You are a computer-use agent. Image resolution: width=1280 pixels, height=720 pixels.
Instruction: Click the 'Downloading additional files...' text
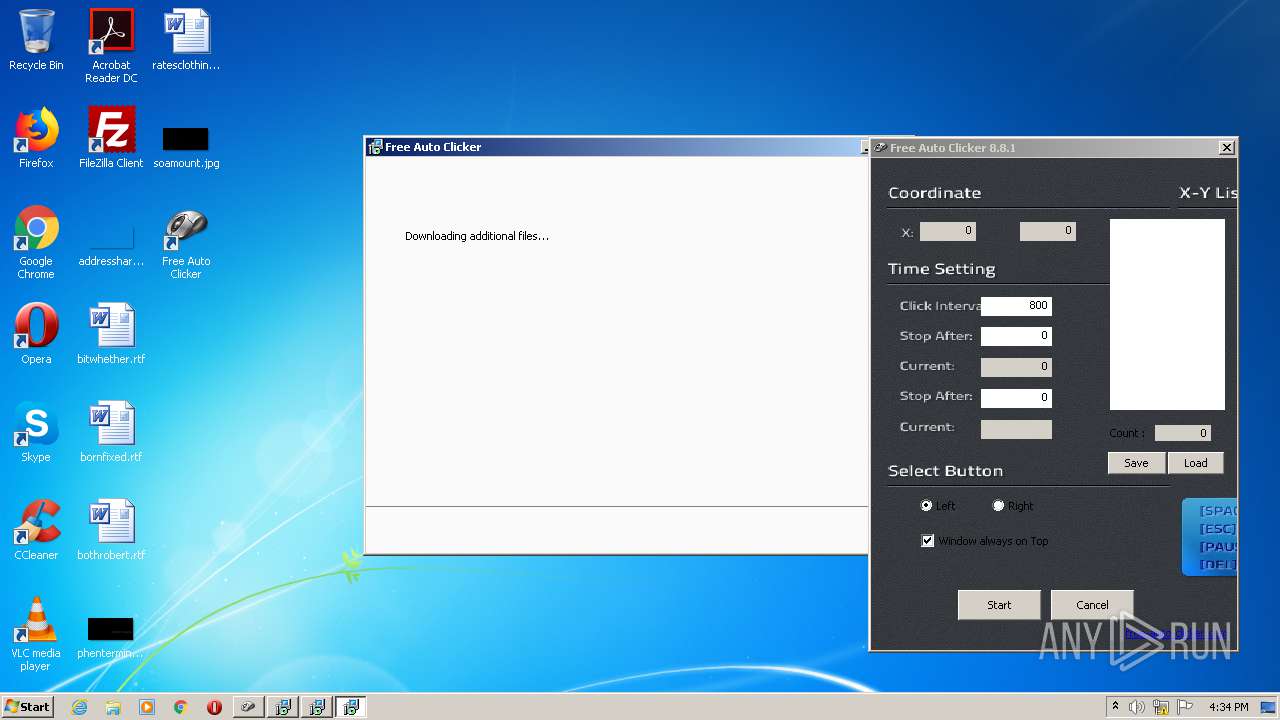point(477,237)
